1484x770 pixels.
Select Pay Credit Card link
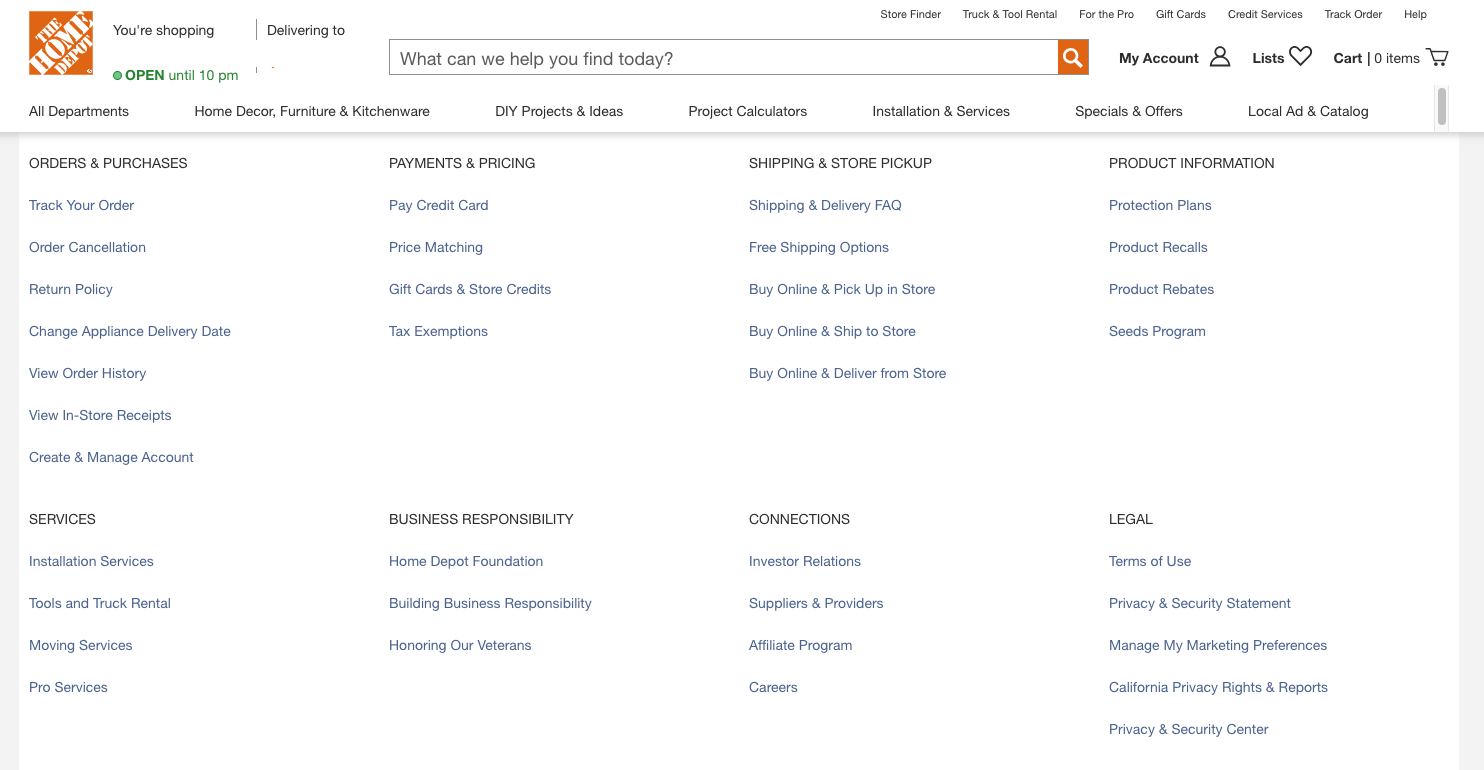(x=438, y=205)
